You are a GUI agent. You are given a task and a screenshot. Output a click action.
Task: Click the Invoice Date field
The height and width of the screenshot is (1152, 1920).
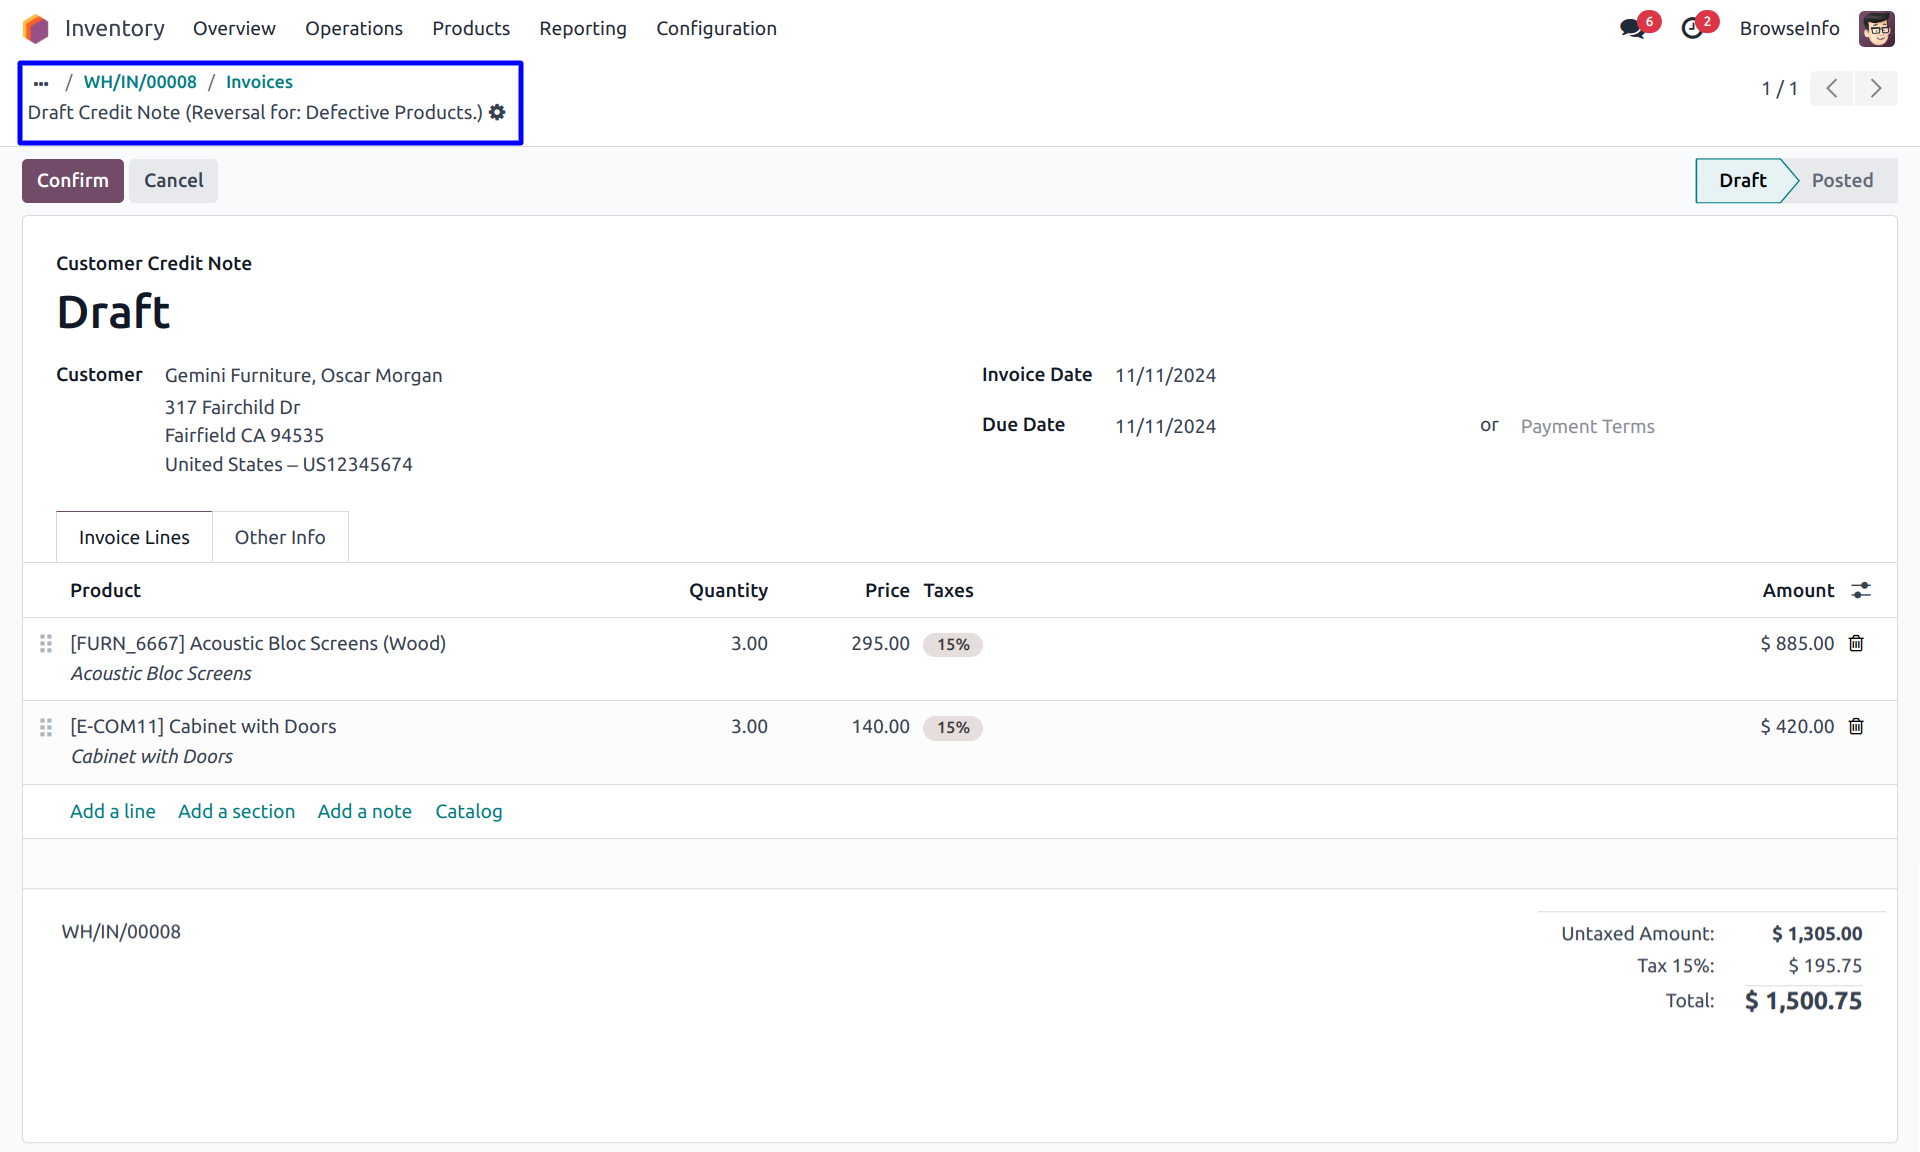[1166, 376]
